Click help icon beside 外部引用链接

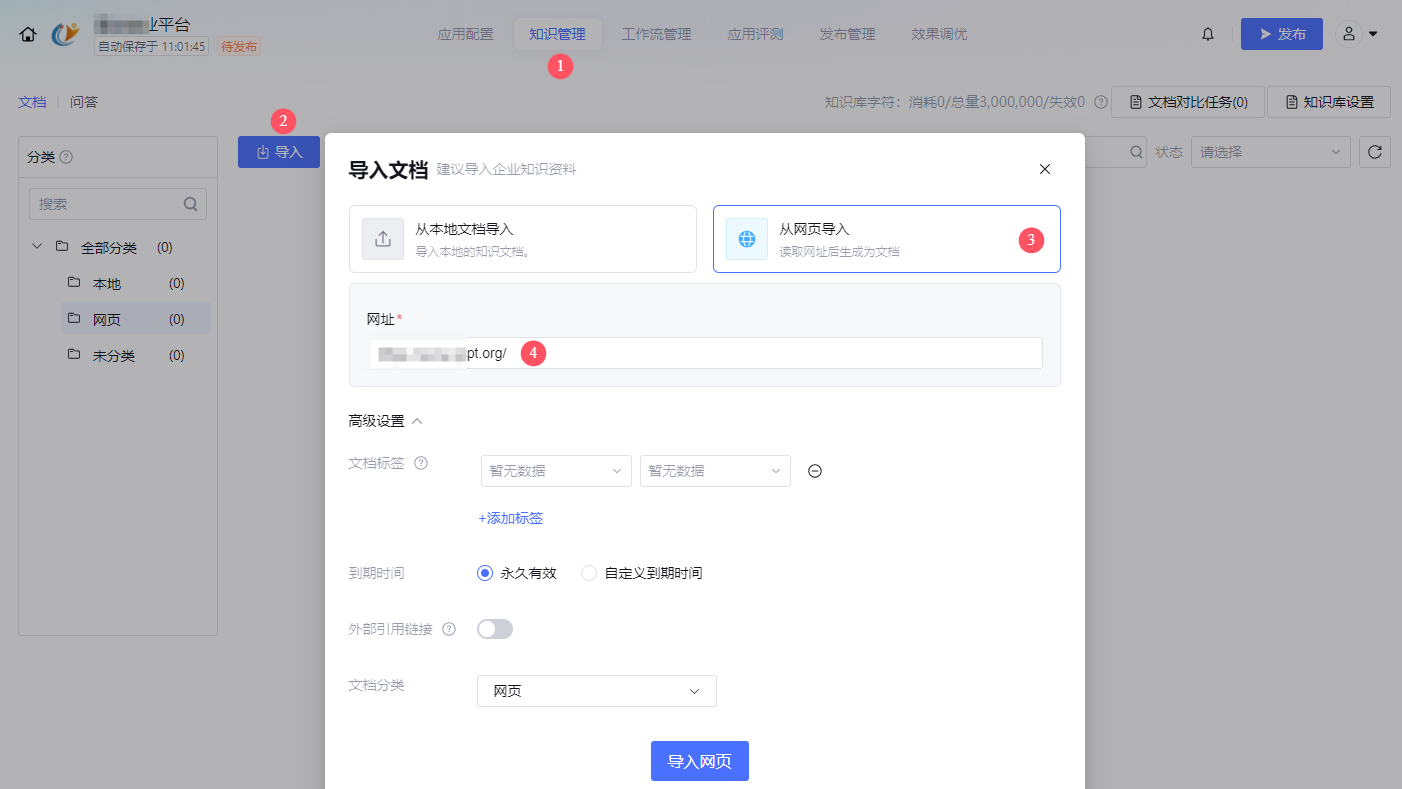(x=449, y=629)
